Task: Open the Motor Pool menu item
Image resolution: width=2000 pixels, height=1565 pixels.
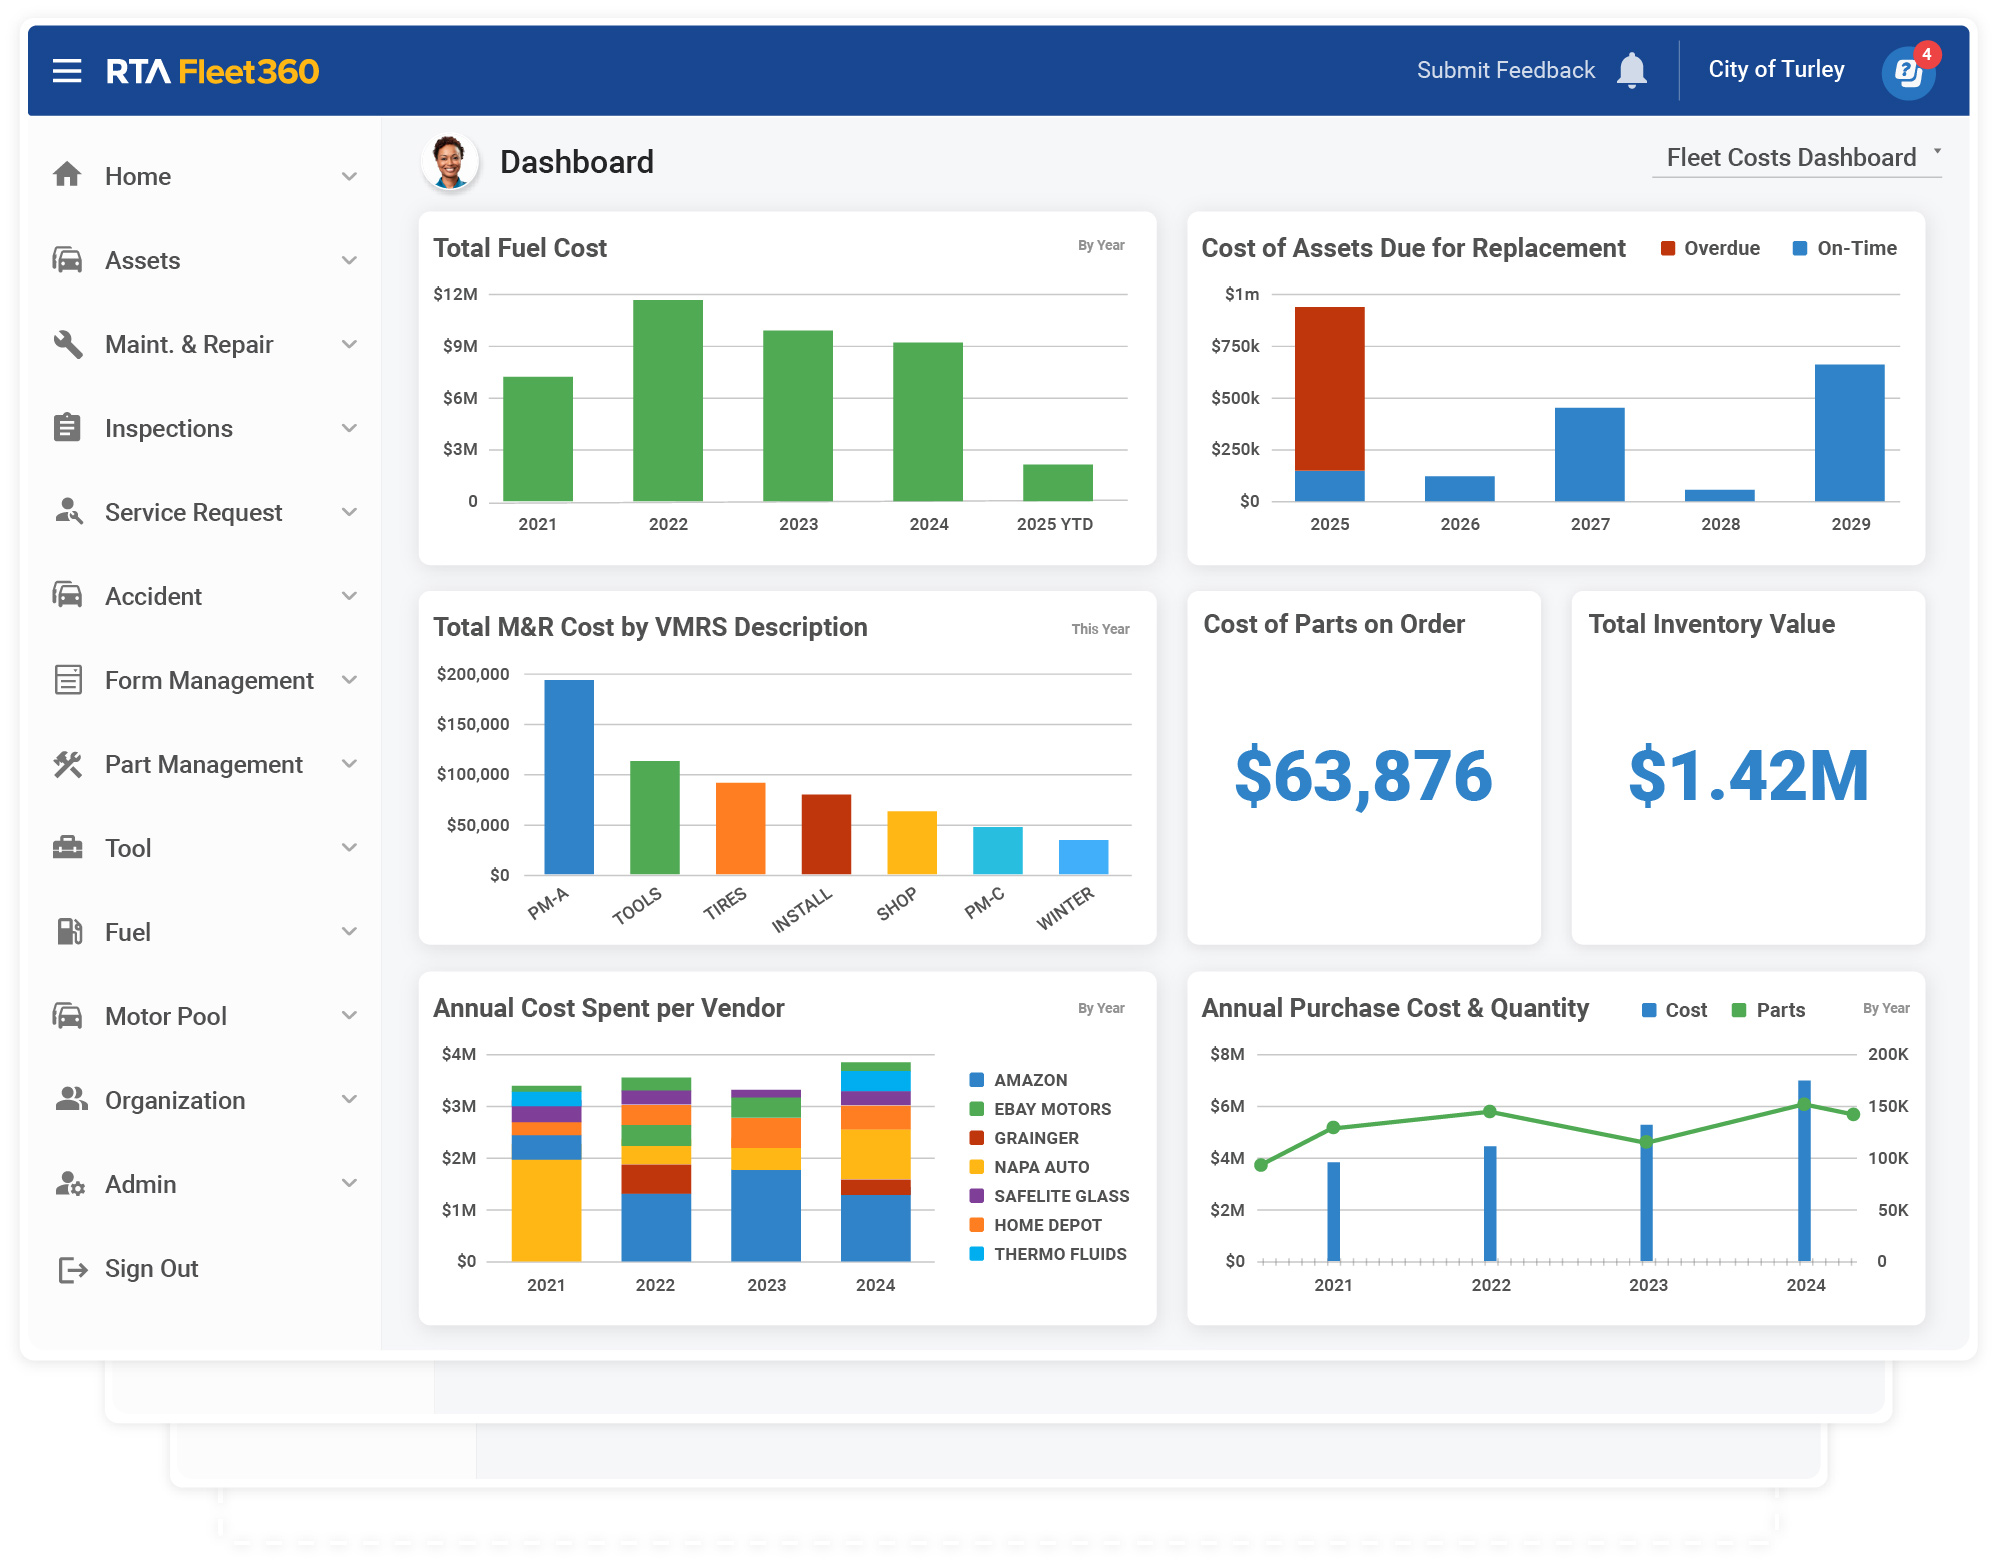Action: coord(166,1016)
